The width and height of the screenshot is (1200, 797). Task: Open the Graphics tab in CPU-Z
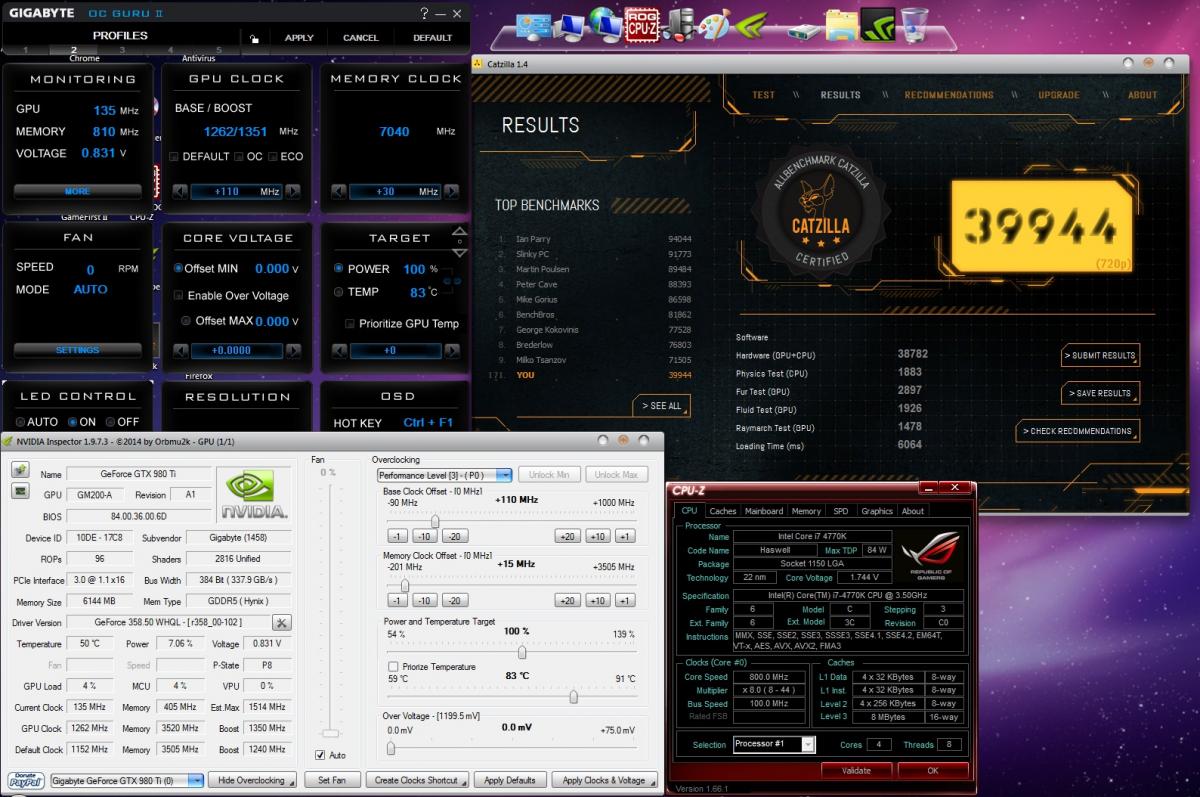pos(876,511)
